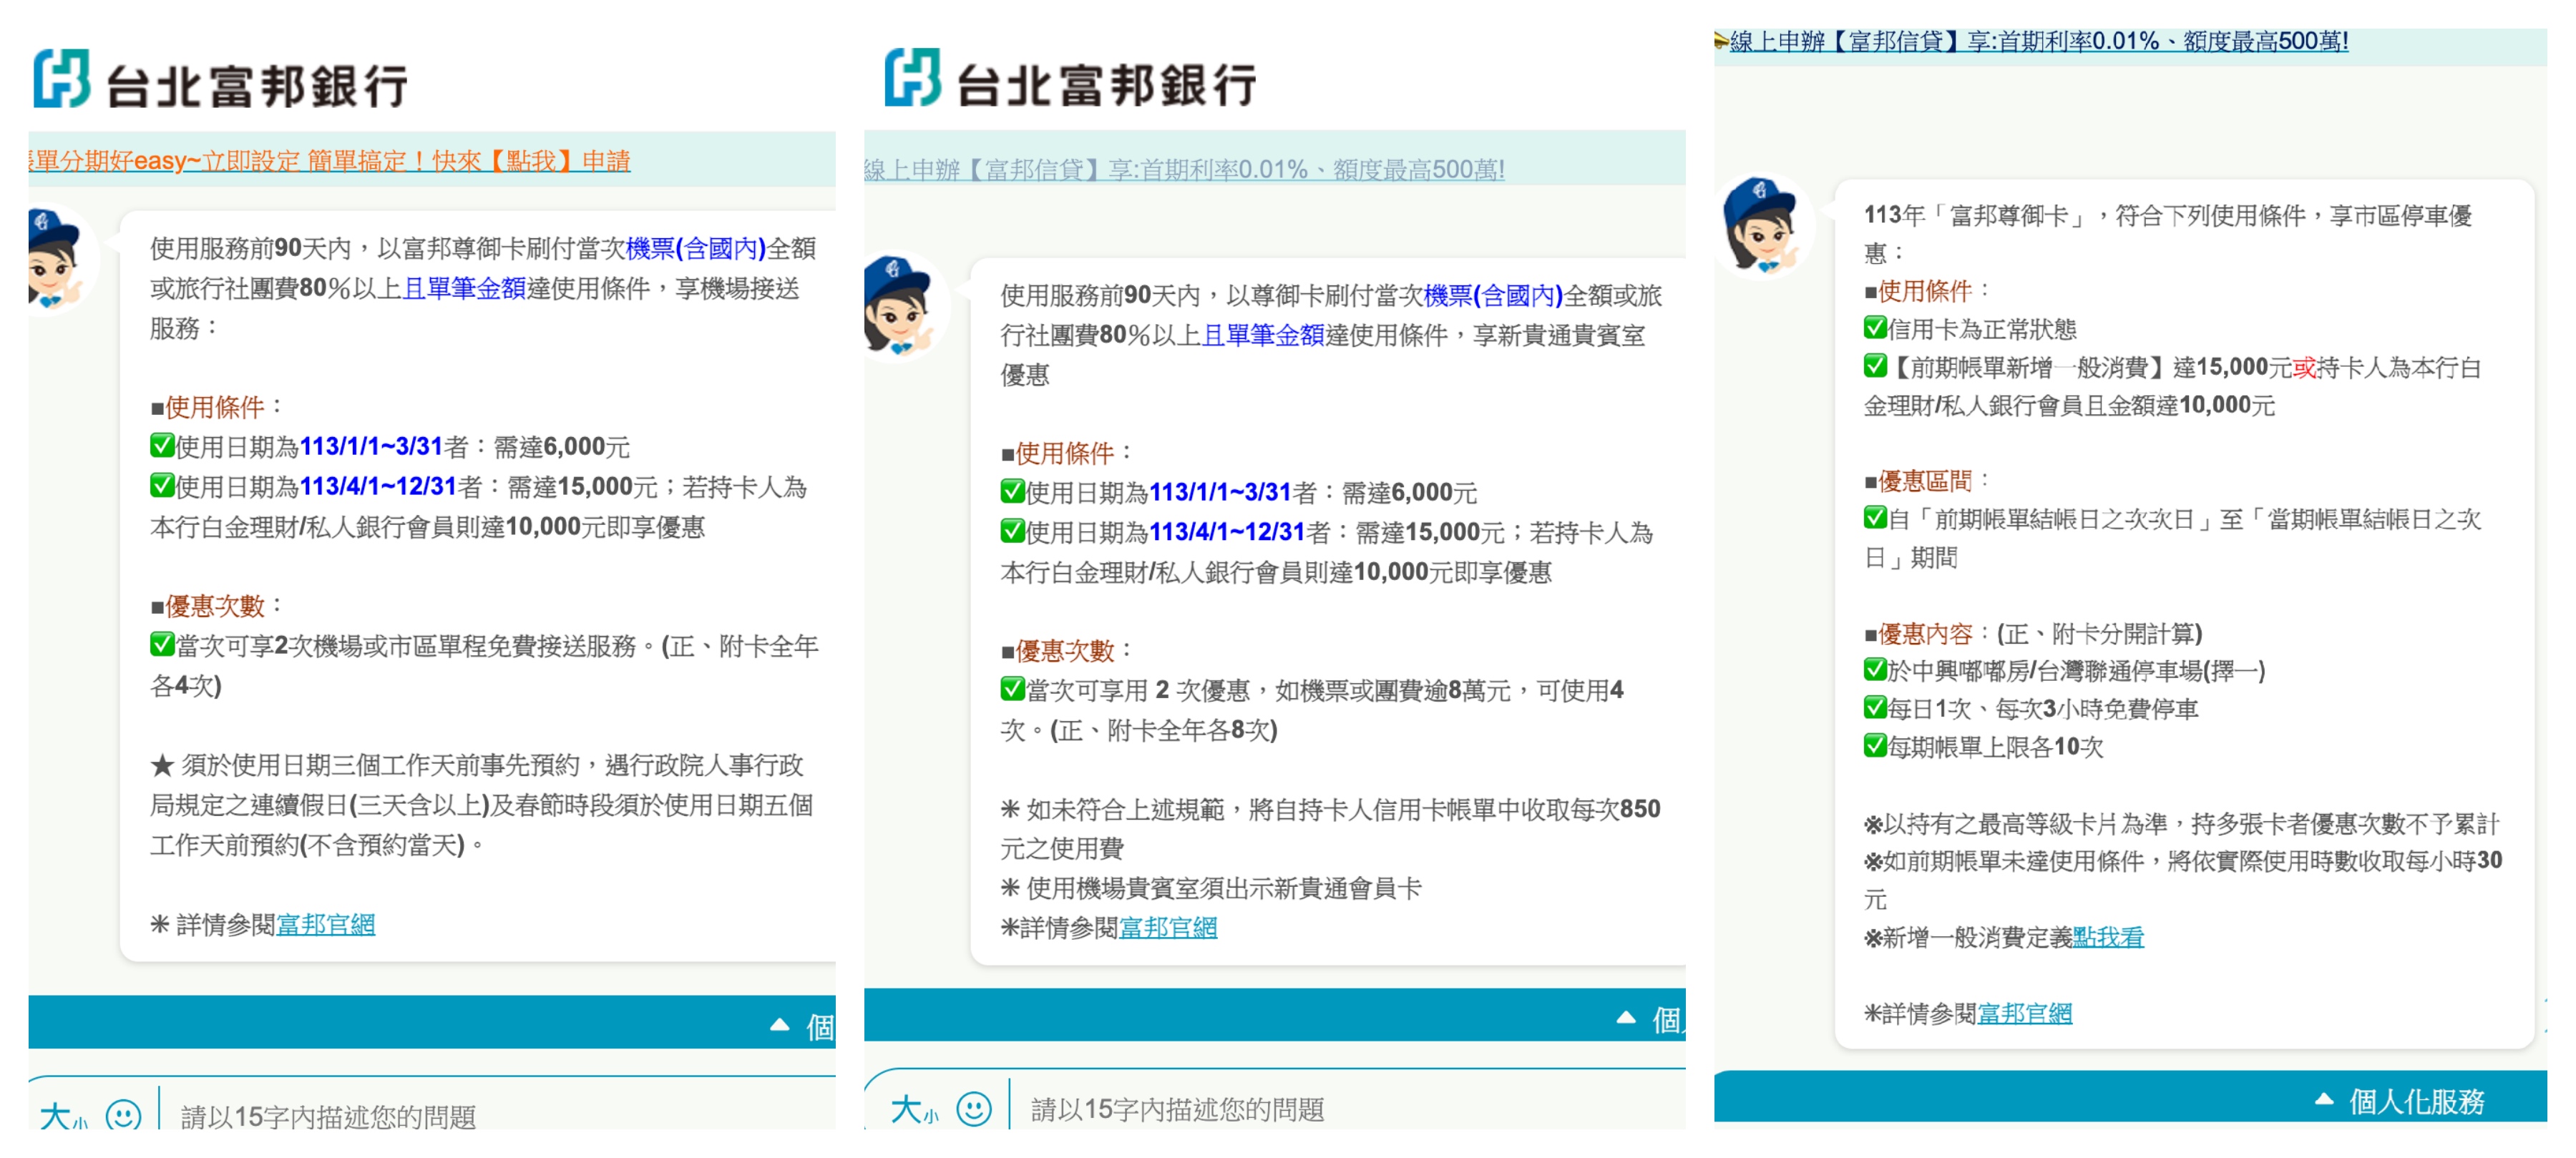Click the red 或 text in parking conditions
Viewport: 2576px width, 1158px height.
pyautogui.click(x=2304, y=367)
